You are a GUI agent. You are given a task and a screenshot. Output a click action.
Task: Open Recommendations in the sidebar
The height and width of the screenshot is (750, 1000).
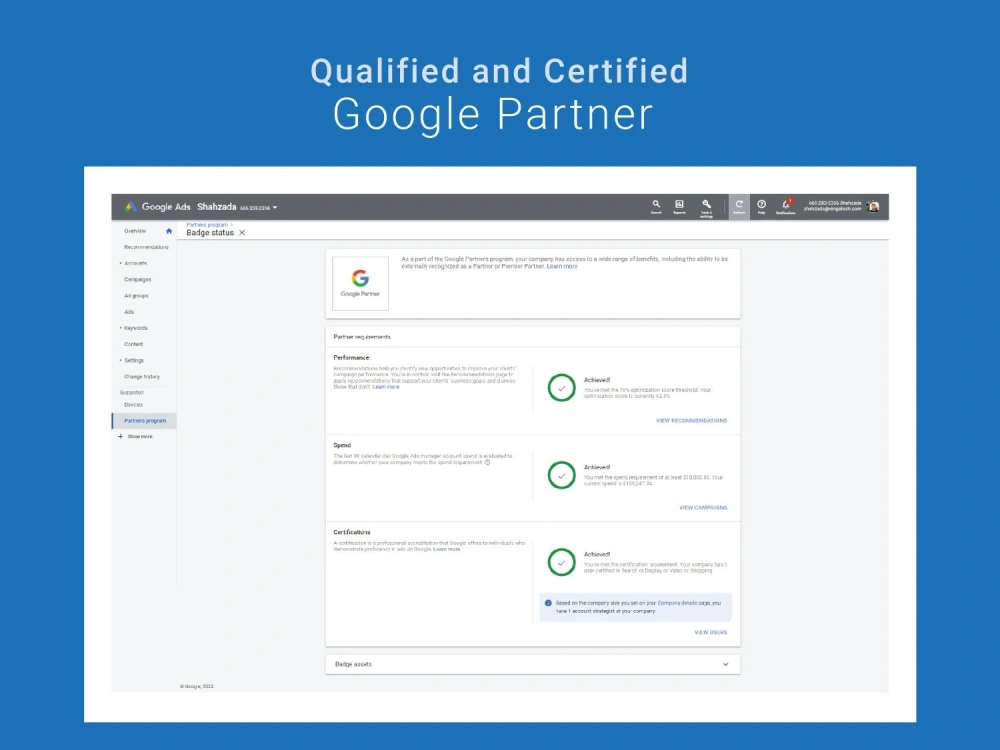(x=146, y=247)
